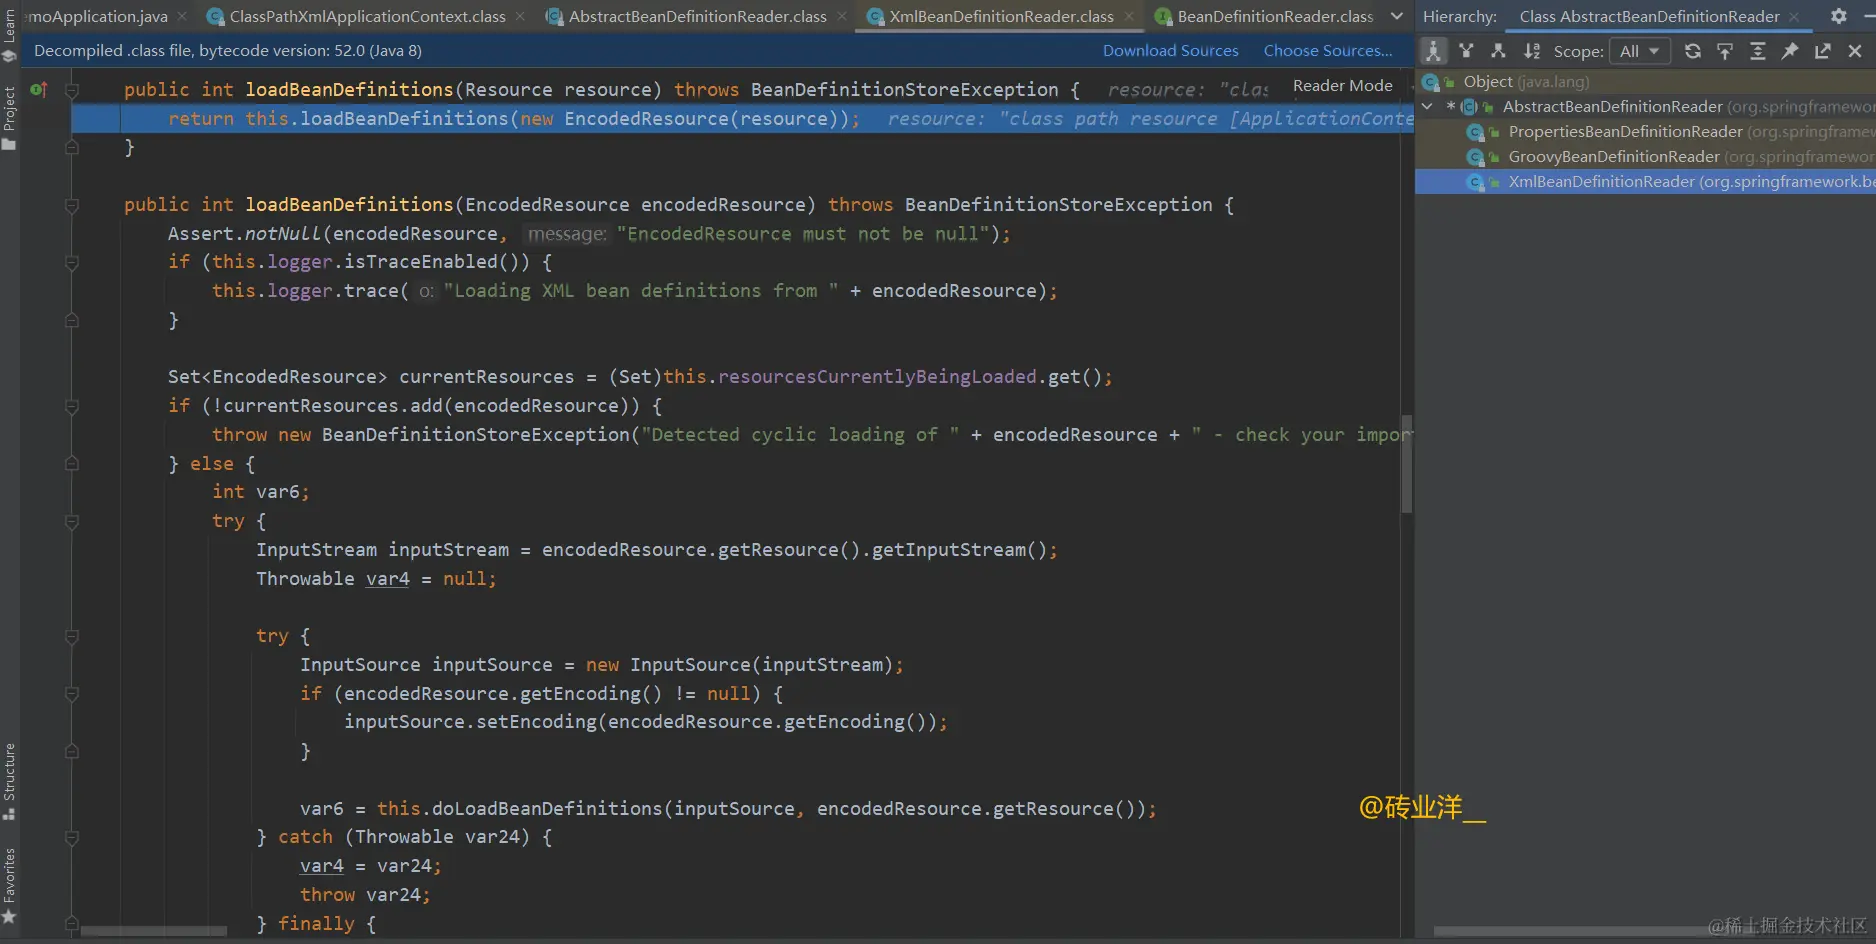Screen dimensions: 1876x944
Task: Select Class AbstractBeanDefinitionReader hierarchy tab
Action: (x=1649, y=16)
